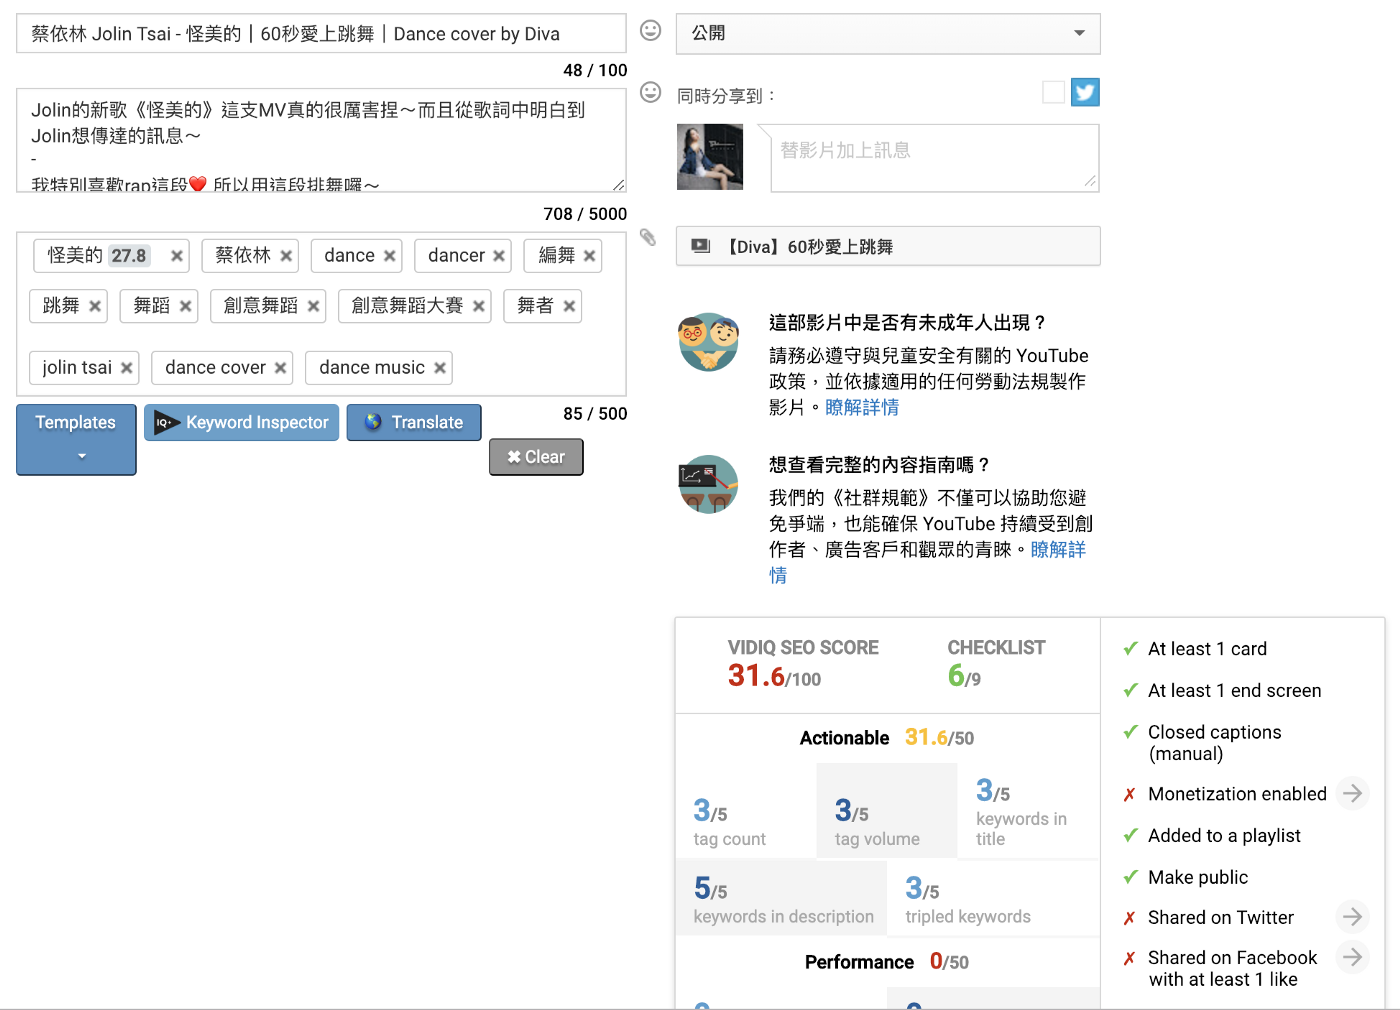Click the arrow next to Shared on Twitter
The width and height of the screenshot is (1400, 1010).
point(1352,916)
